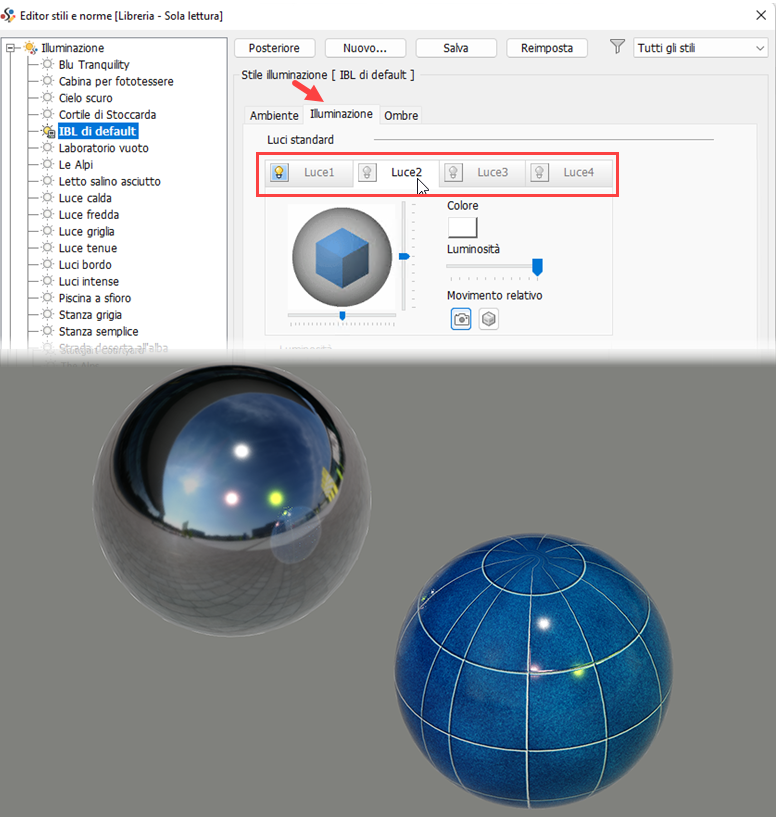Select IBL di default style
This screenshot has width=776, height=817.
[x=97, y=131]
